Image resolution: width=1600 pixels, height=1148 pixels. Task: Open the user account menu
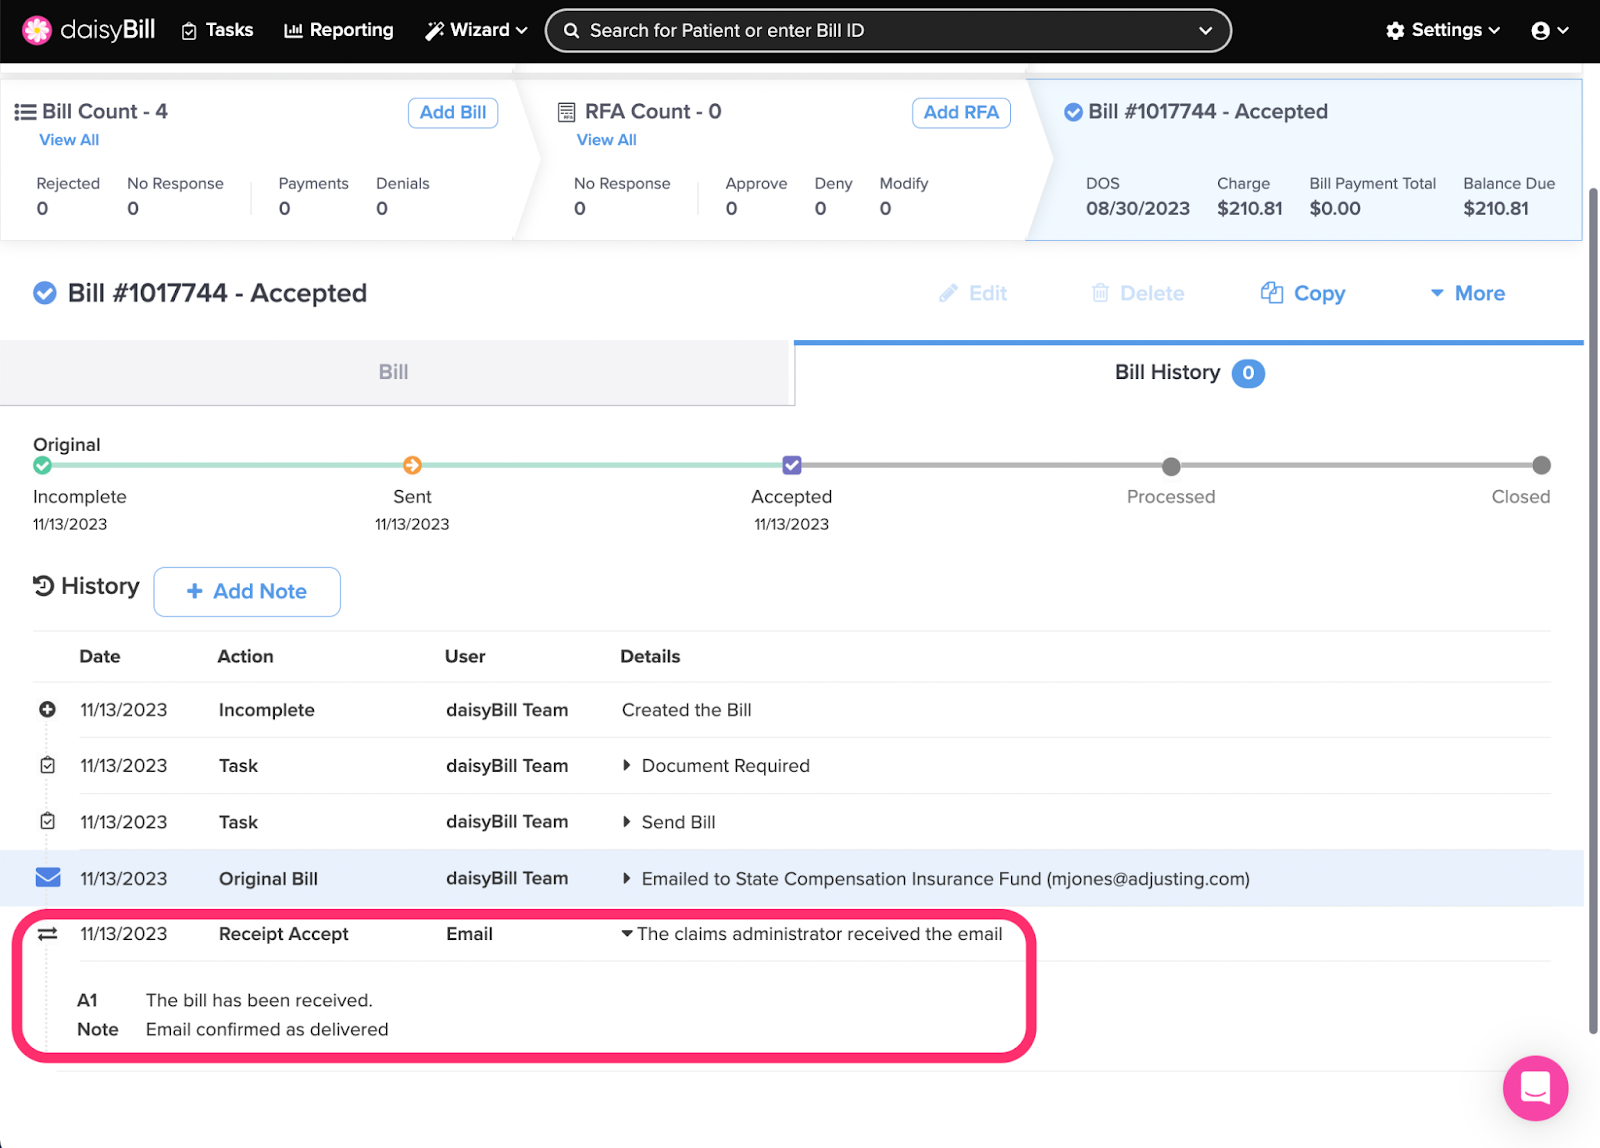[1550, 31]
